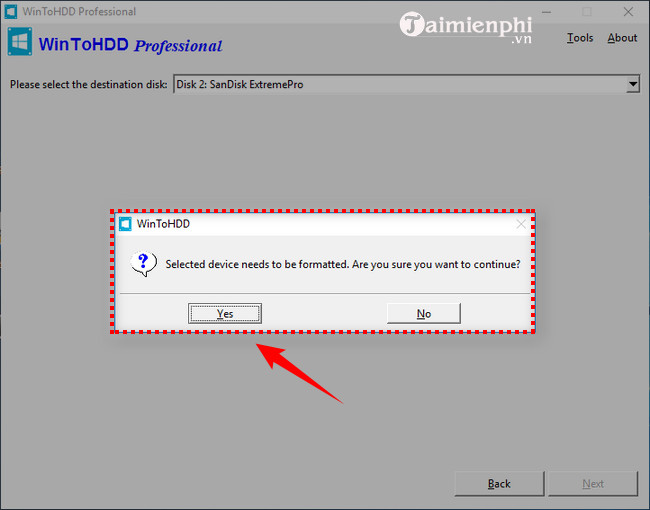Click the WinToHDD Professional logo text
This screenshot has width=650, height=510.
tap(131, 45)
